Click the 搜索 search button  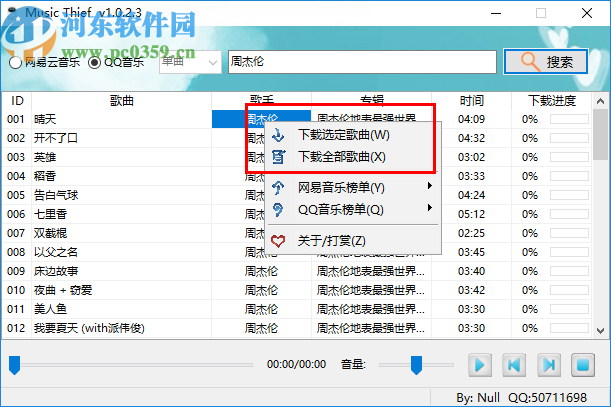(x=546, y=62)
